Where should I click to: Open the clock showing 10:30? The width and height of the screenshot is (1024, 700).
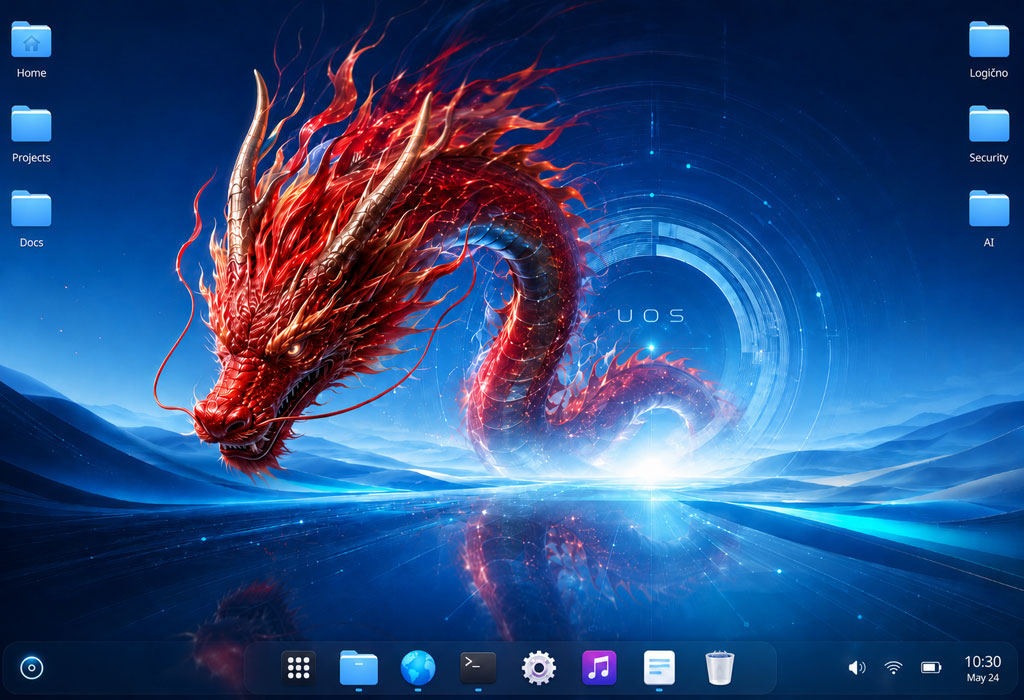coord(983,661)
